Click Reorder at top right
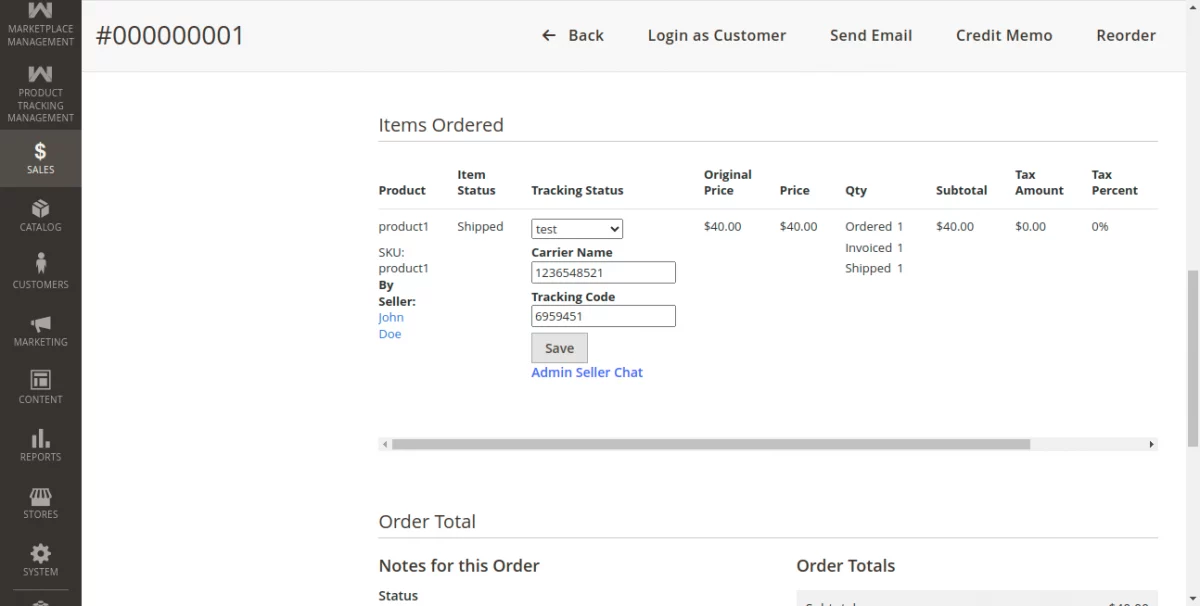The height and width of the screenshot is (606, 1200). (x=1126, y=35)
